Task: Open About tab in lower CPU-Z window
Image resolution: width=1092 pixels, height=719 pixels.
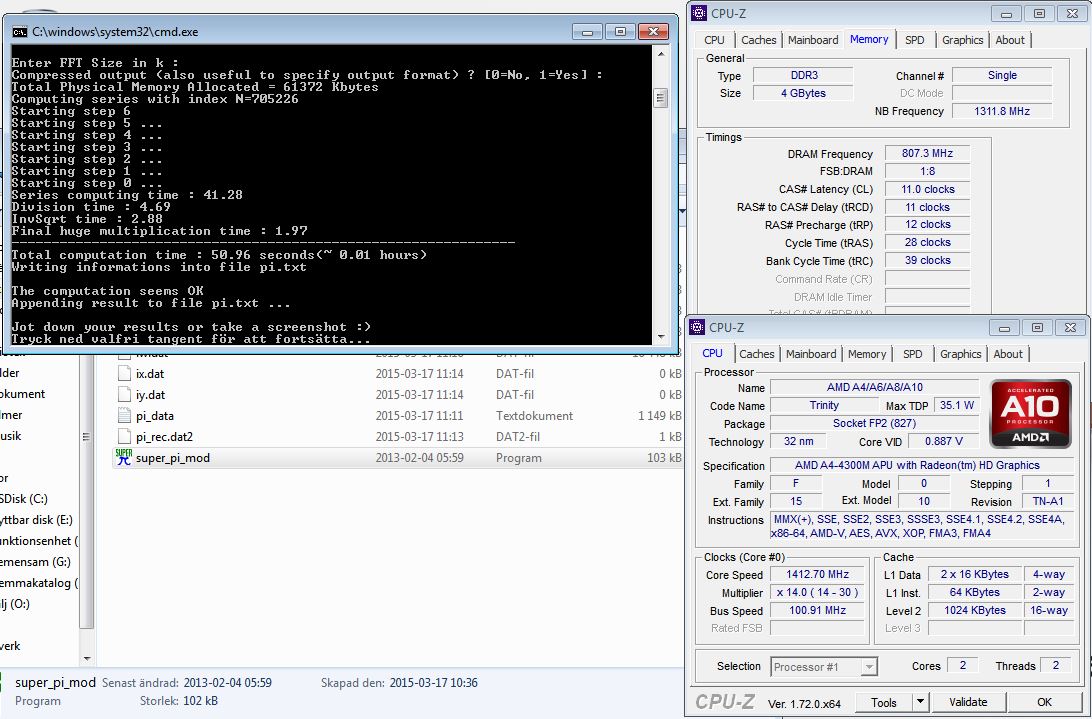Action: (1008, 355)
